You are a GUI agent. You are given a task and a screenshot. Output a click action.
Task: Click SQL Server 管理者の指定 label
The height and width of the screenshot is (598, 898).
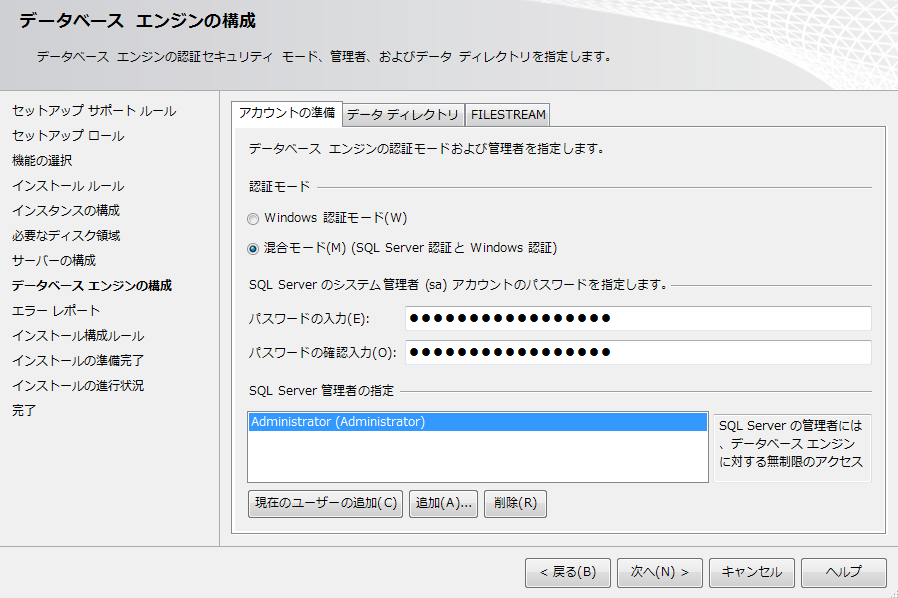click(321, 391)
